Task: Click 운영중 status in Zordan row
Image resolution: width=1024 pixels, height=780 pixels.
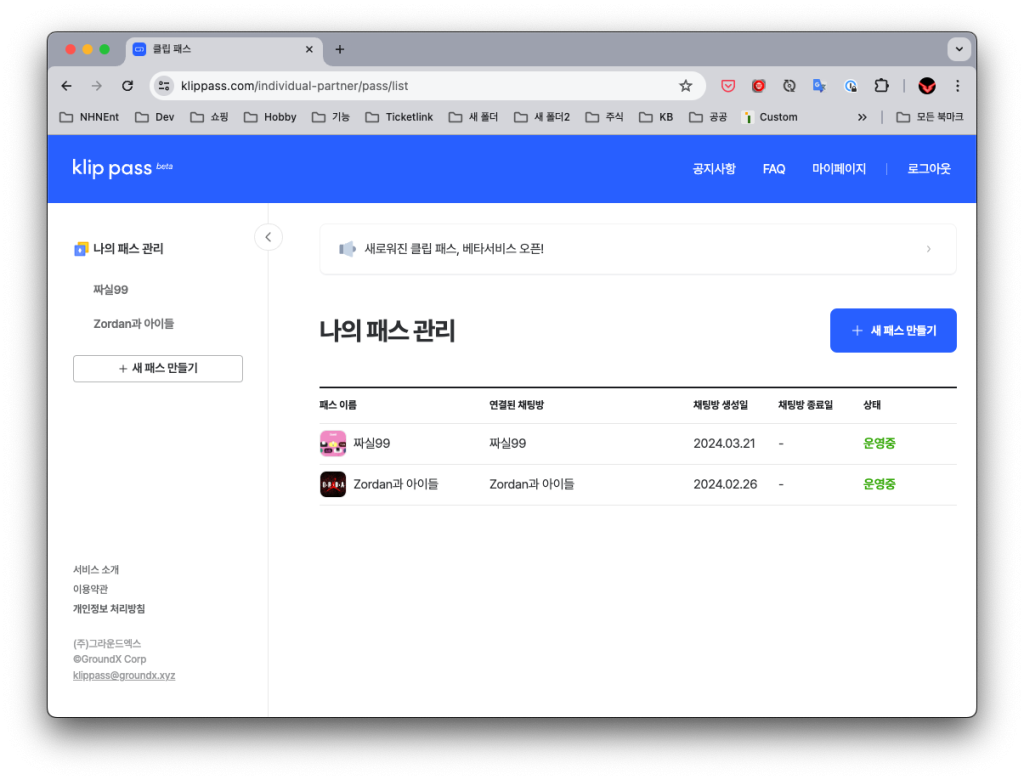Action: tap(879, 484)
